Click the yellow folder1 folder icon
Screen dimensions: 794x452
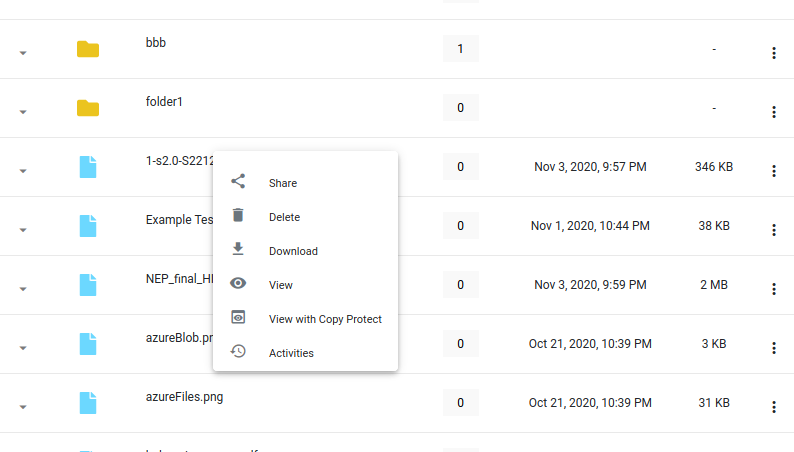coord(88,108)
